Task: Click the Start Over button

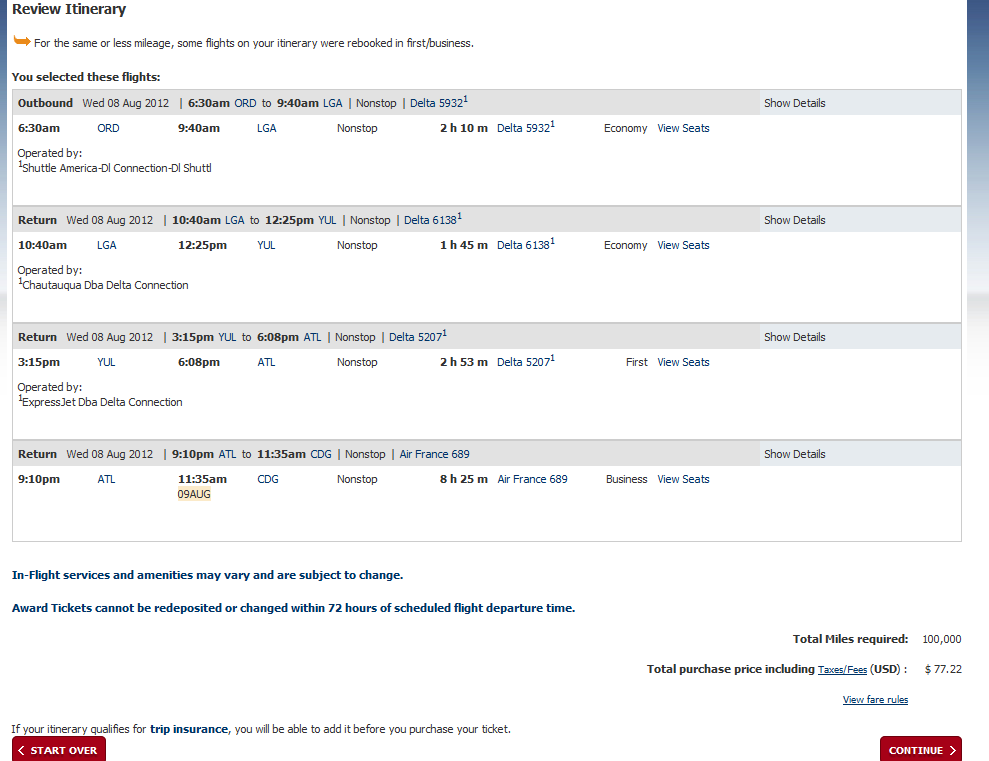Action: [59, 750]
